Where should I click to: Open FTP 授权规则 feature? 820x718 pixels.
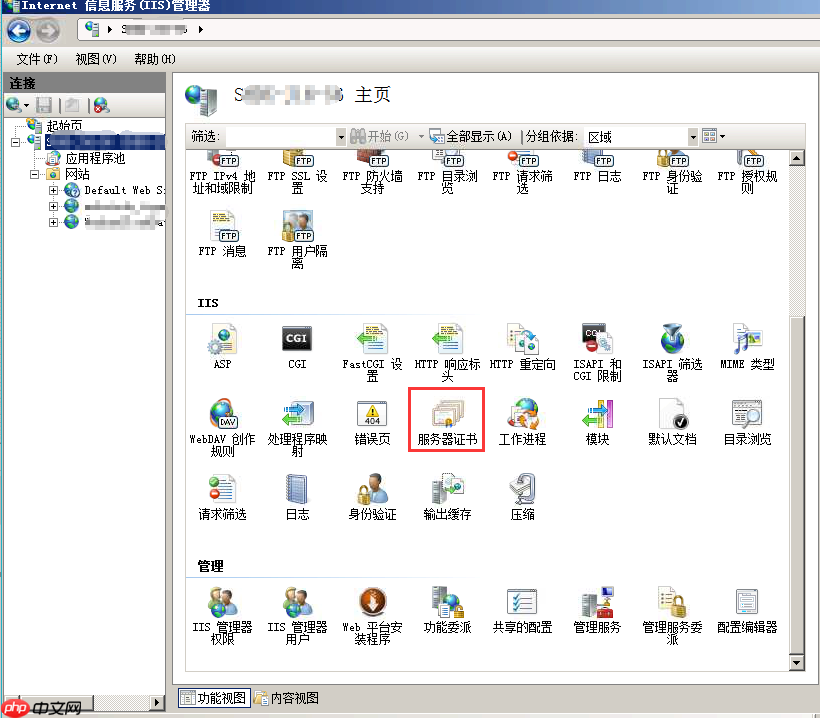(x=747, y=173)
